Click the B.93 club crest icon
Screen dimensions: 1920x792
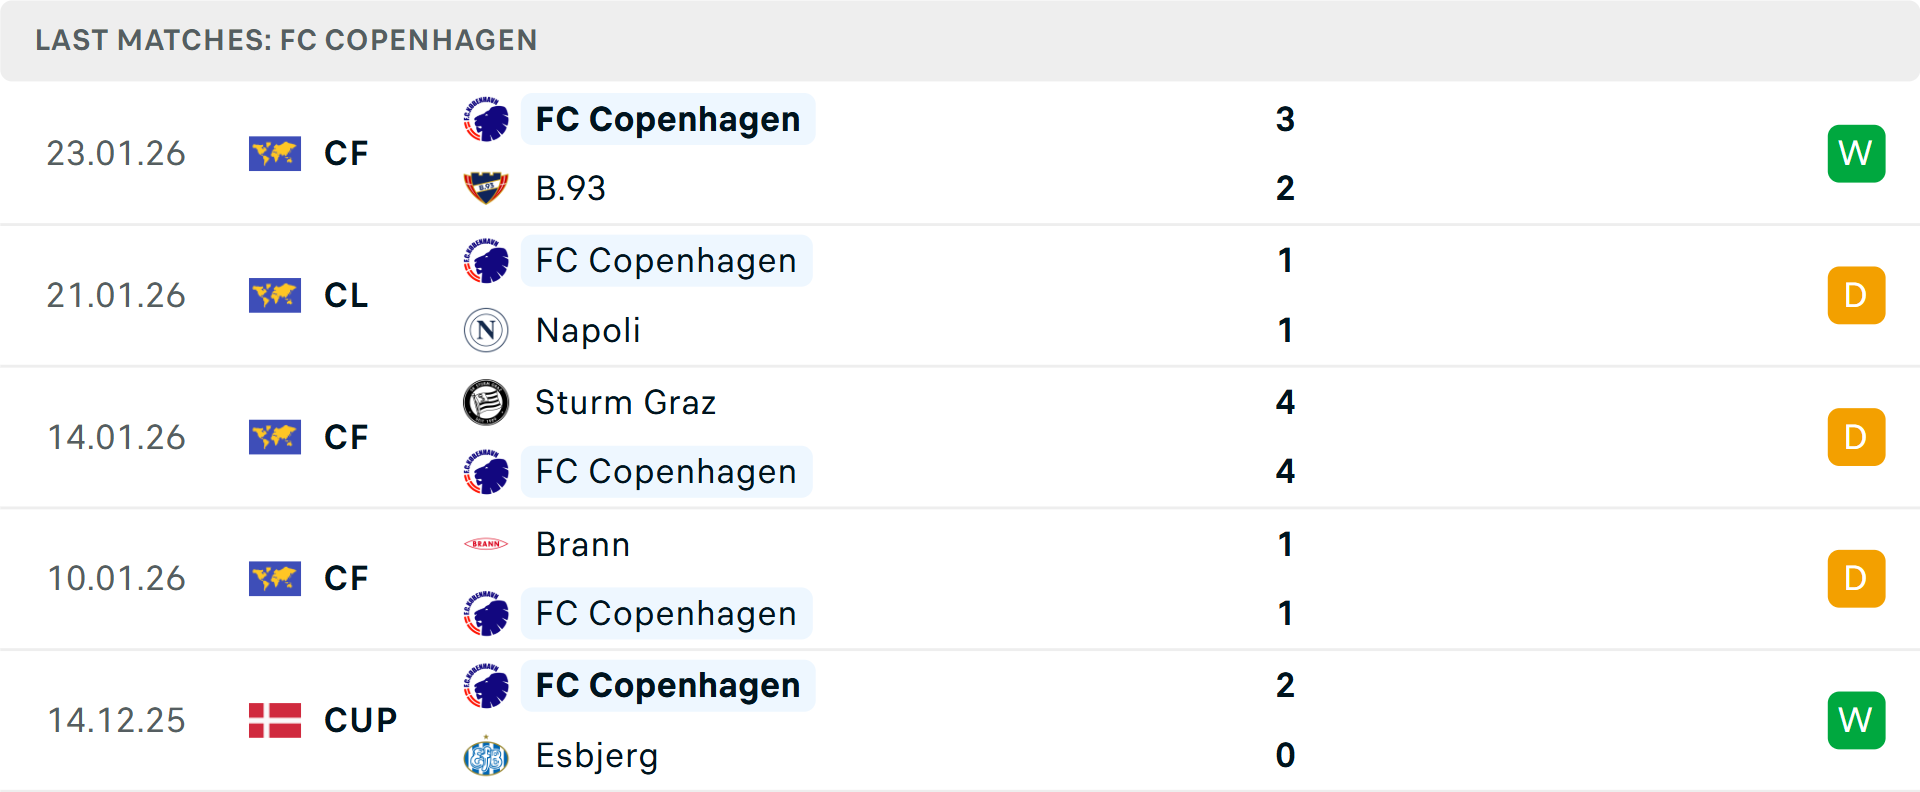(486, 188)
